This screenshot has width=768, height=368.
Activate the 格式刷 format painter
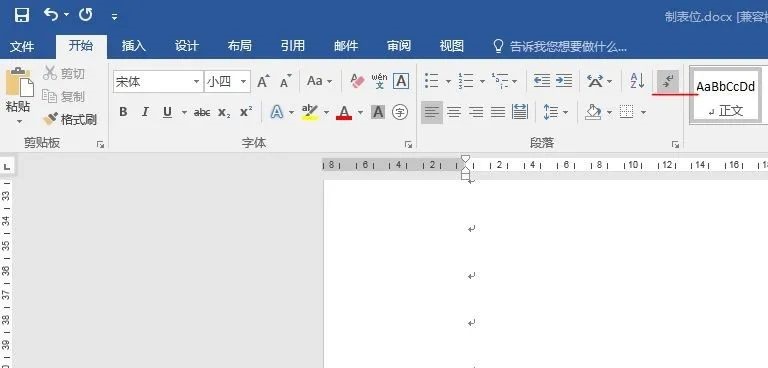pos(70,119)
